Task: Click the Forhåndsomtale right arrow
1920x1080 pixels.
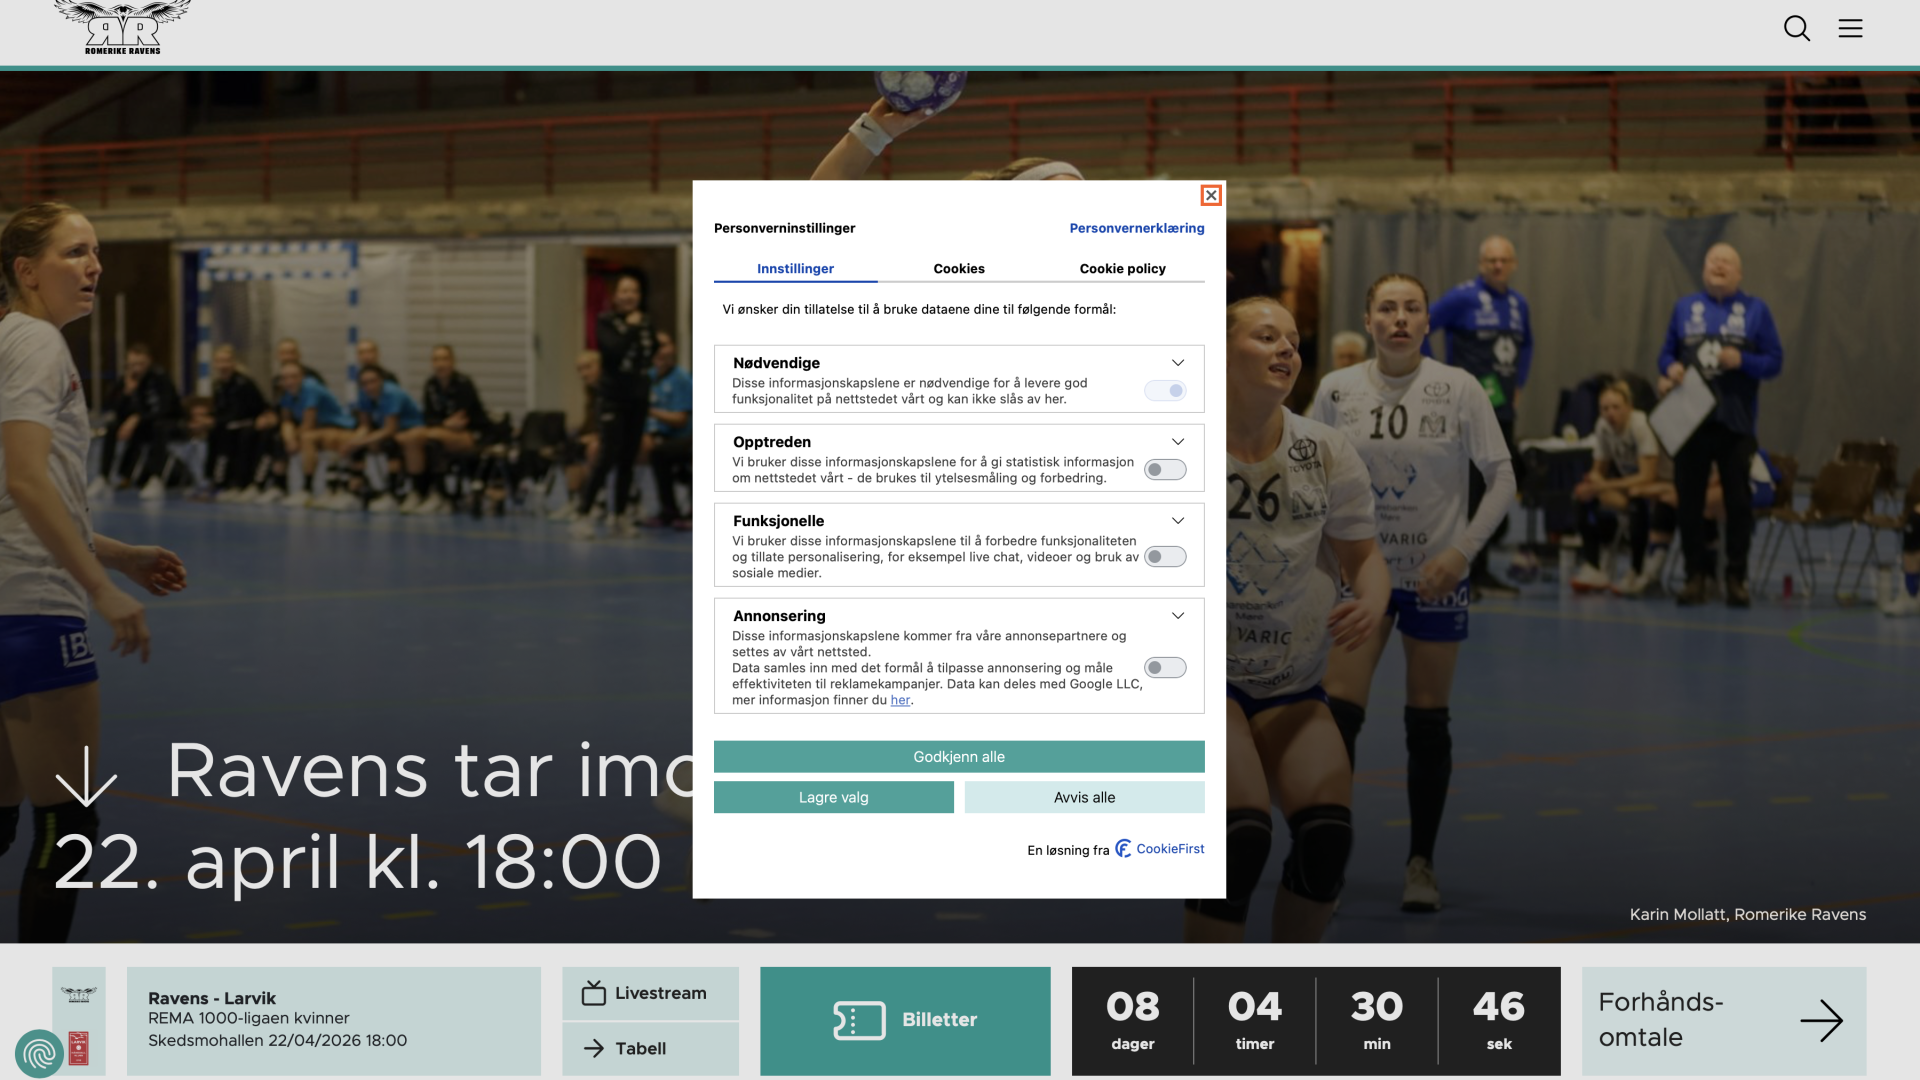Action: [1821, 1021]
